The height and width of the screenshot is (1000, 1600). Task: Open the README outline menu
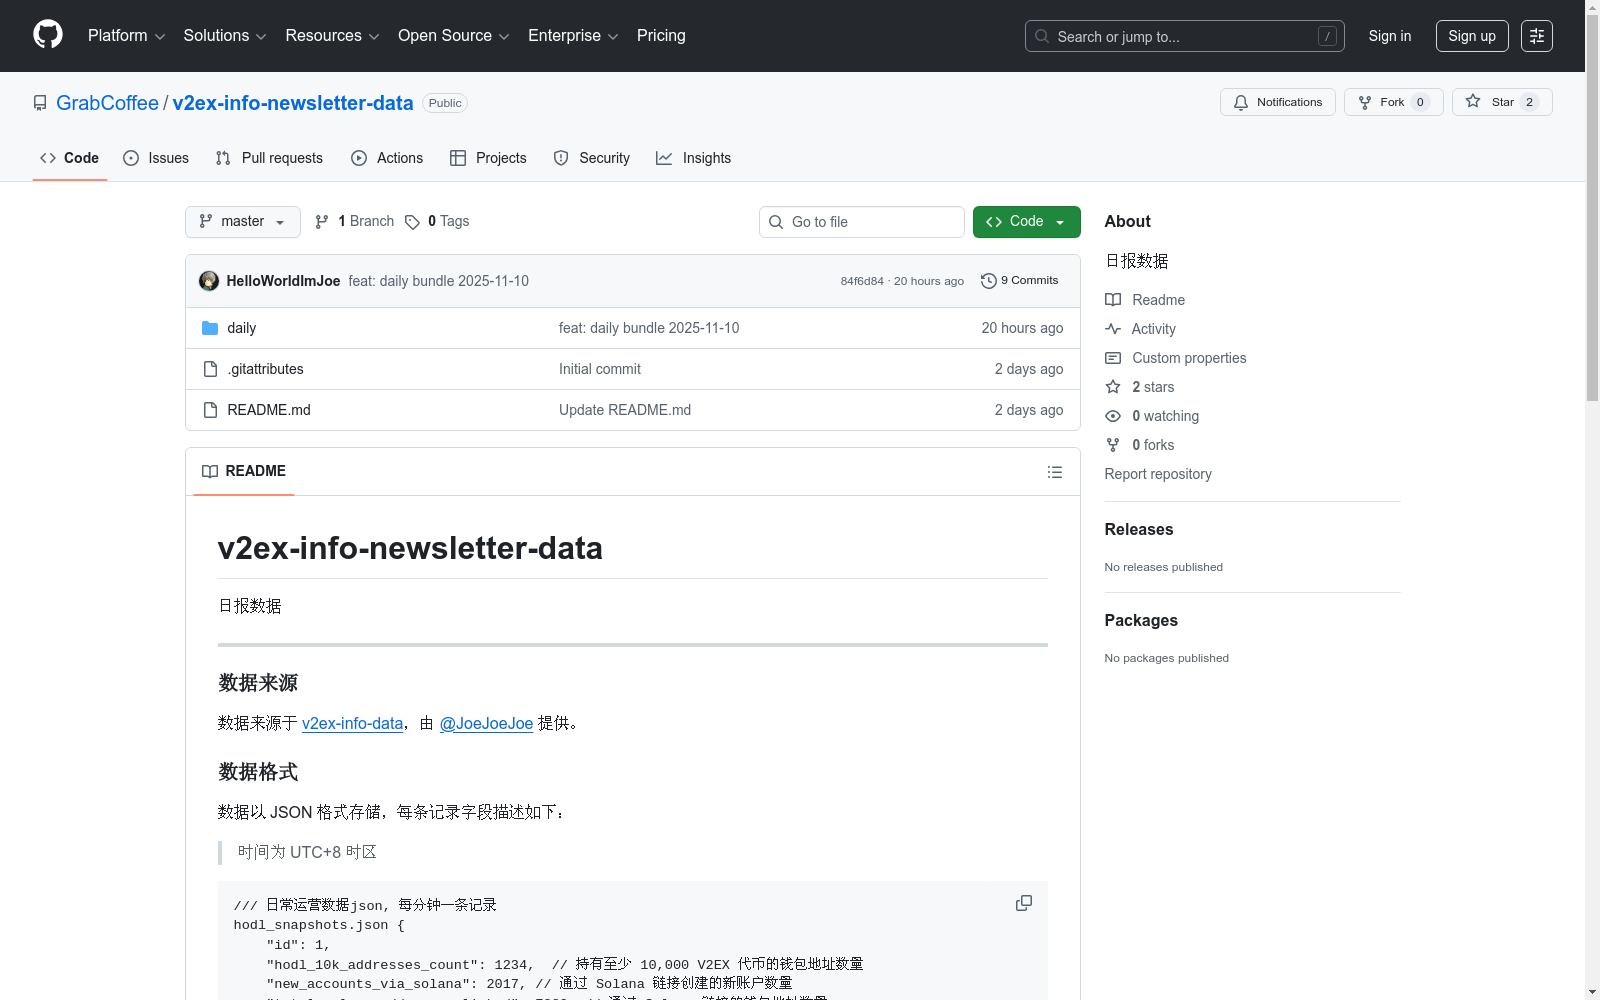[x=1054, y=472]
